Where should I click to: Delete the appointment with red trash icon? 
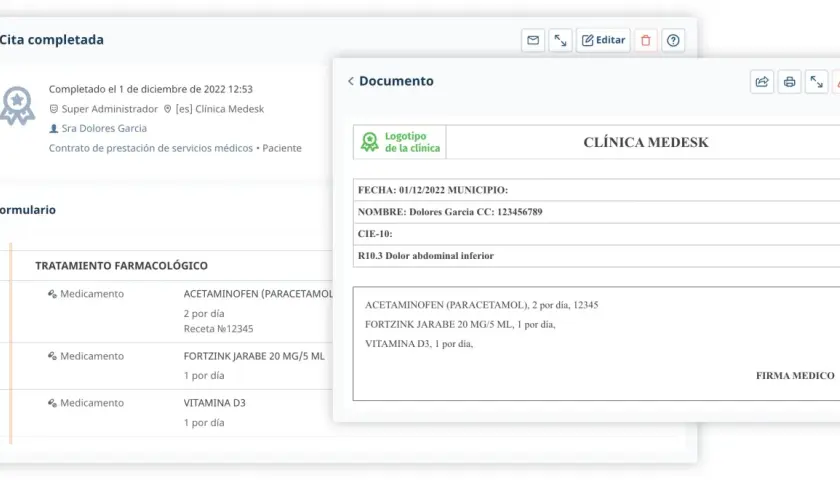(x=646, y=40)
